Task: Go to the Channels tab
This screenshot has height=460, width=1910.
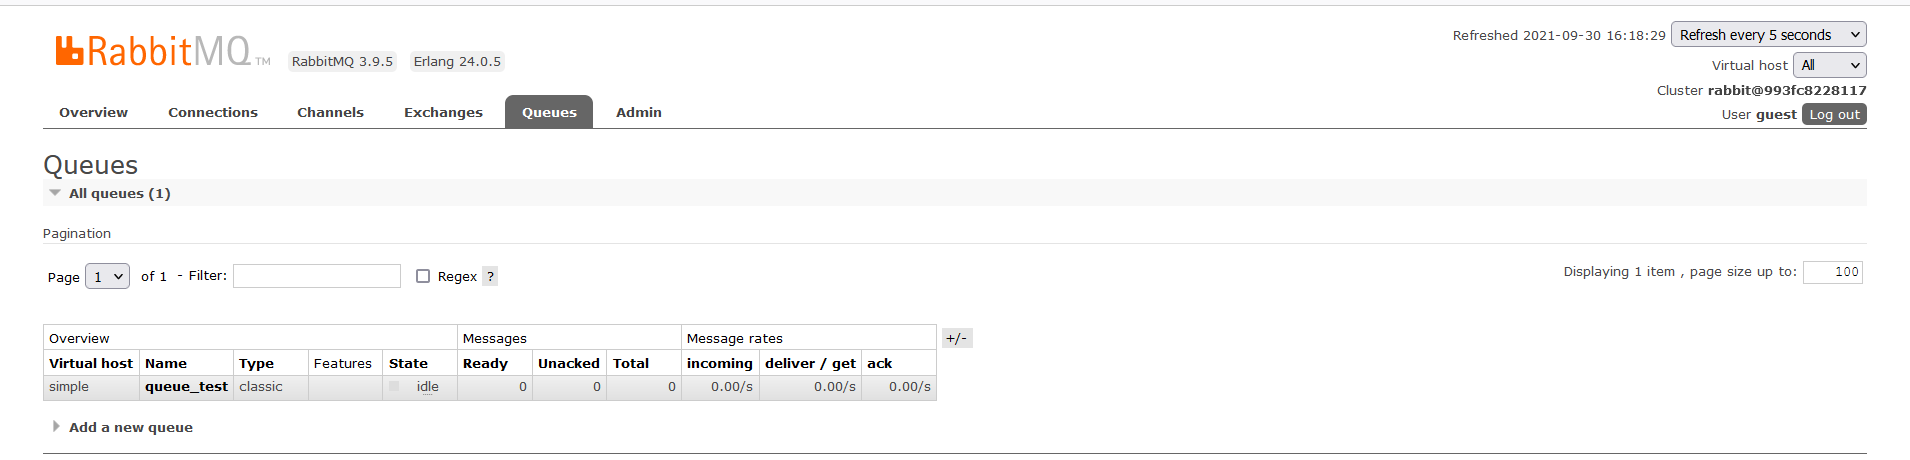Action: pyautogui.click(x=330, y=113)
